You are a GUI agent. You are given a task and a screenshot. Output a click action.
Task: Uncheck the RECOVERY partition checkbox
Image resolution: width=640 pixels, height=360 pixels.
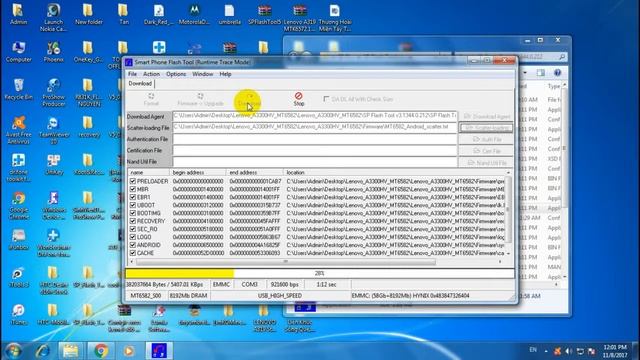pyautogui.click(x=133, y=221)
